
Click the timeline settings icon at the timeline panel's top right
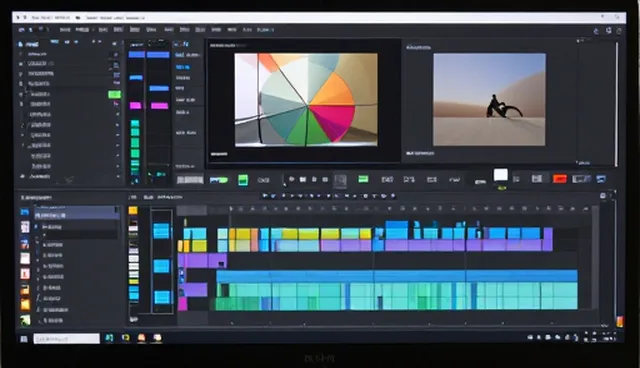tap(603, 196)
